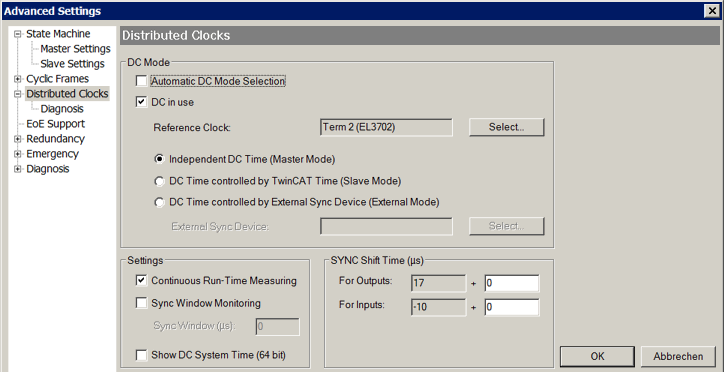Open Diagnosis under Distributed Clocks
The height and width of the screenshot is (372, 724).
click(x=62, y=109)
